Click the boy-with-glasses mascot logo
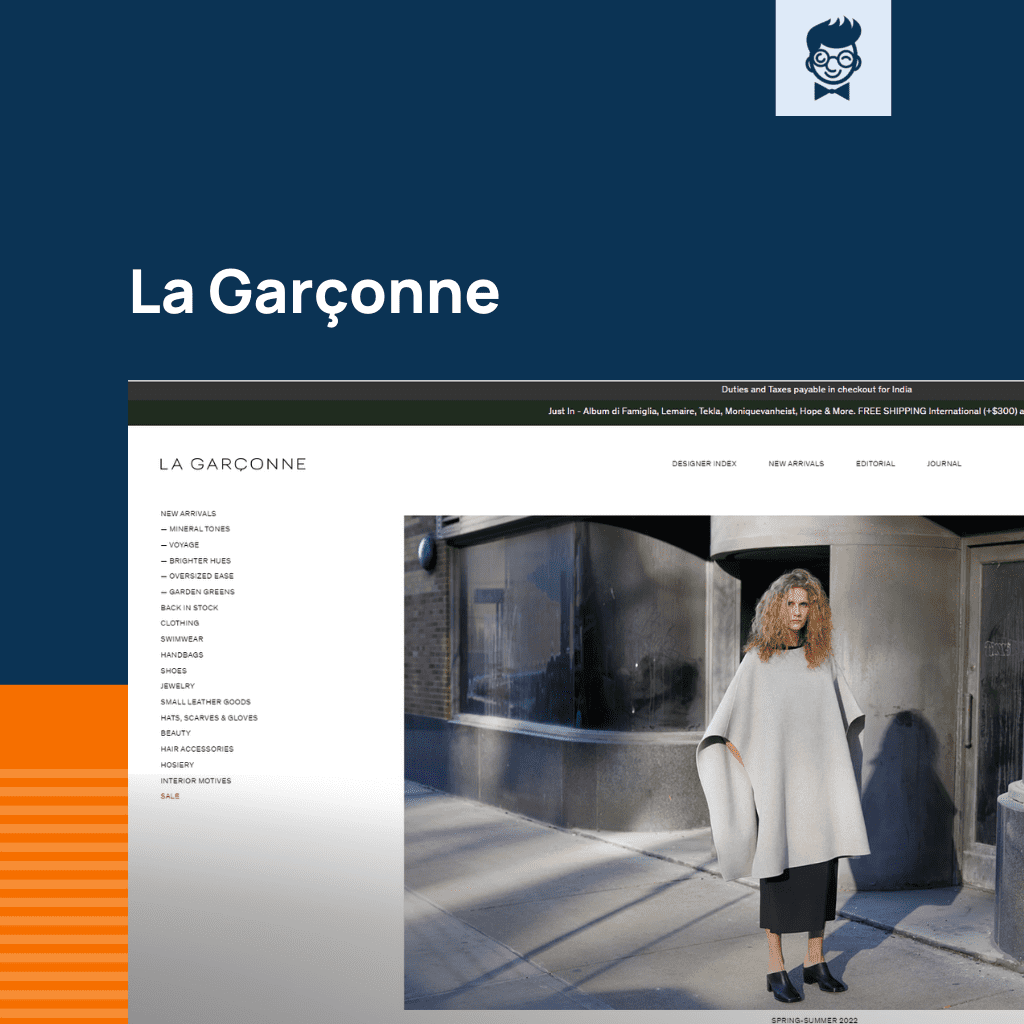 click(x=833, y=58)
